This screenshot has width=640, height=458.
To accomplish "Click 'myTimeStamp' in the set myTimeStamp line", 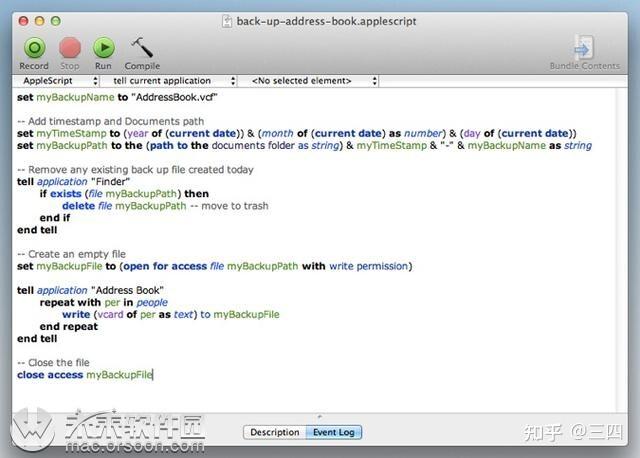I will coord(71,133).
